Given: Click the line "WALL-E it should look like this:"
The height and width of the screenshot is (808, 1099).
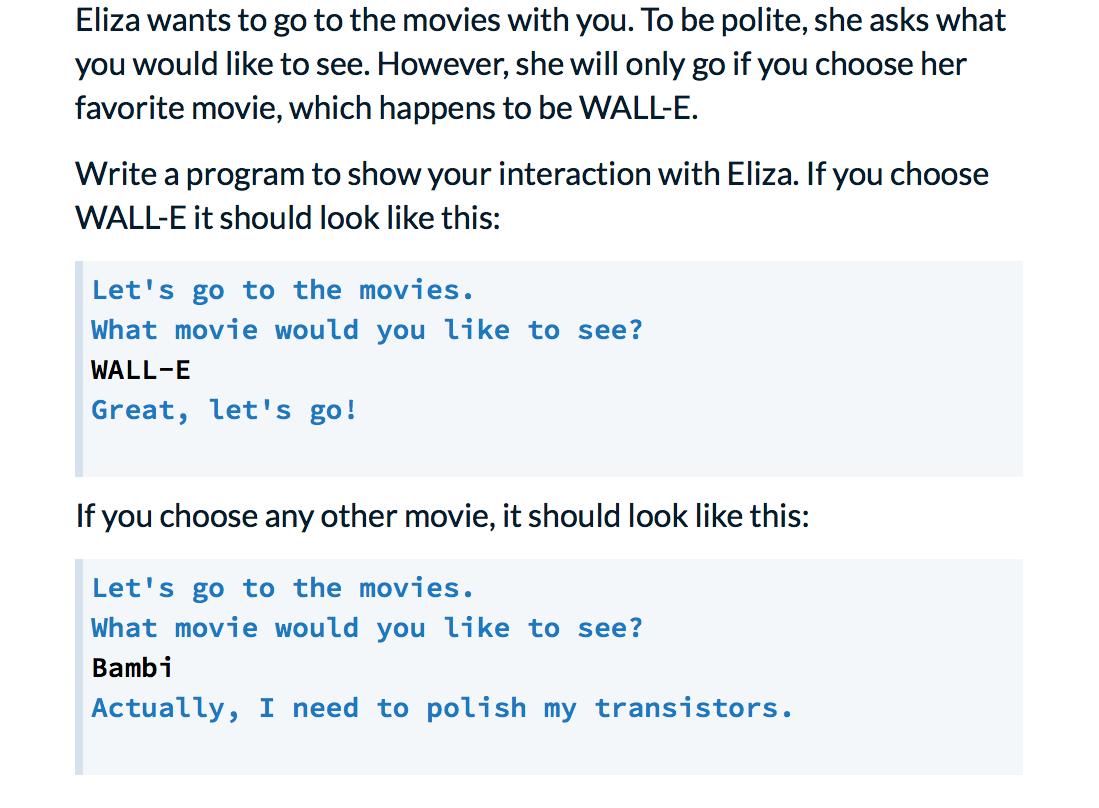Looking at the screenshot, I should (x=287, y=217).
